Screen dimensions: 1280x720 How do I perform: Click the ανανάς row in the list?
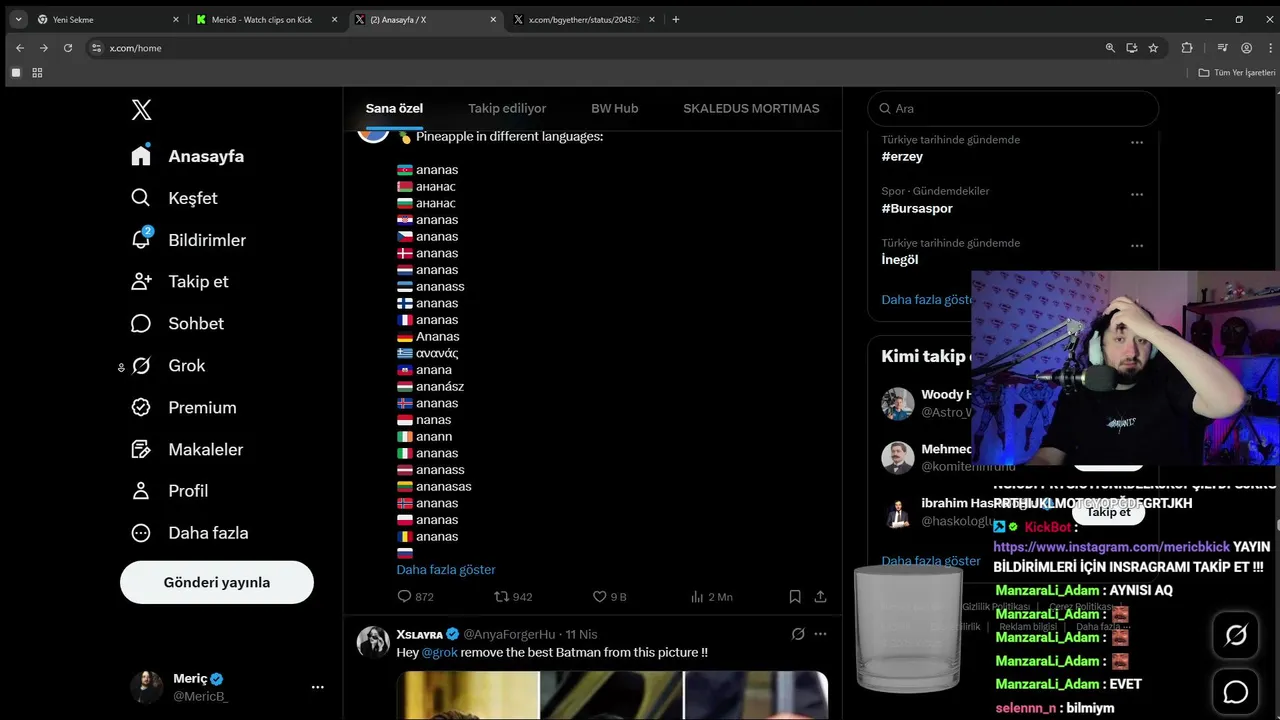427,353
